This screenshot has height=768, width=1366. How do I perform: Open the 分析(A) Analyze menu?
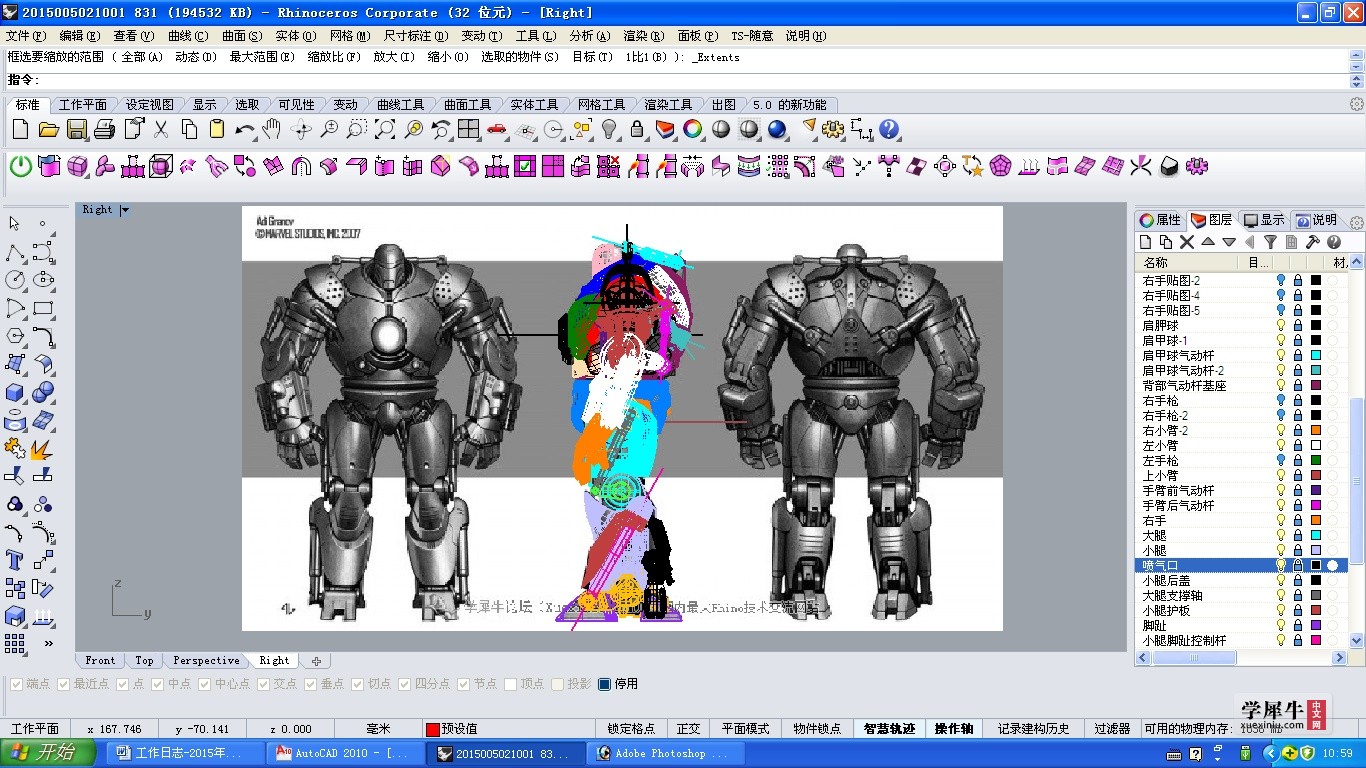[590, 36]
